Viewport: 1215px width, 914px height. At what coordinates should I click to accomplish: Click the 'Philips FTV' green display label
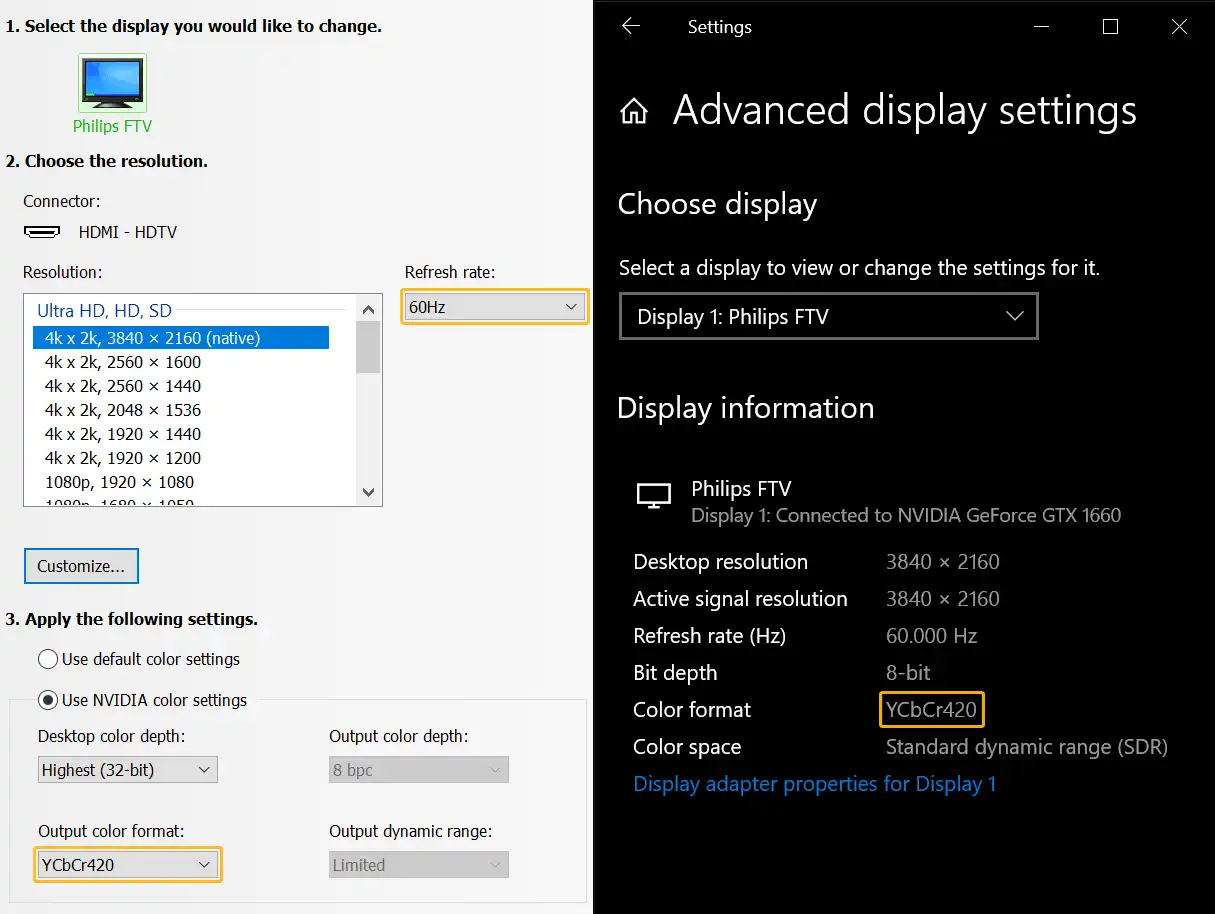pyautogui.click(x=112, y=126)
